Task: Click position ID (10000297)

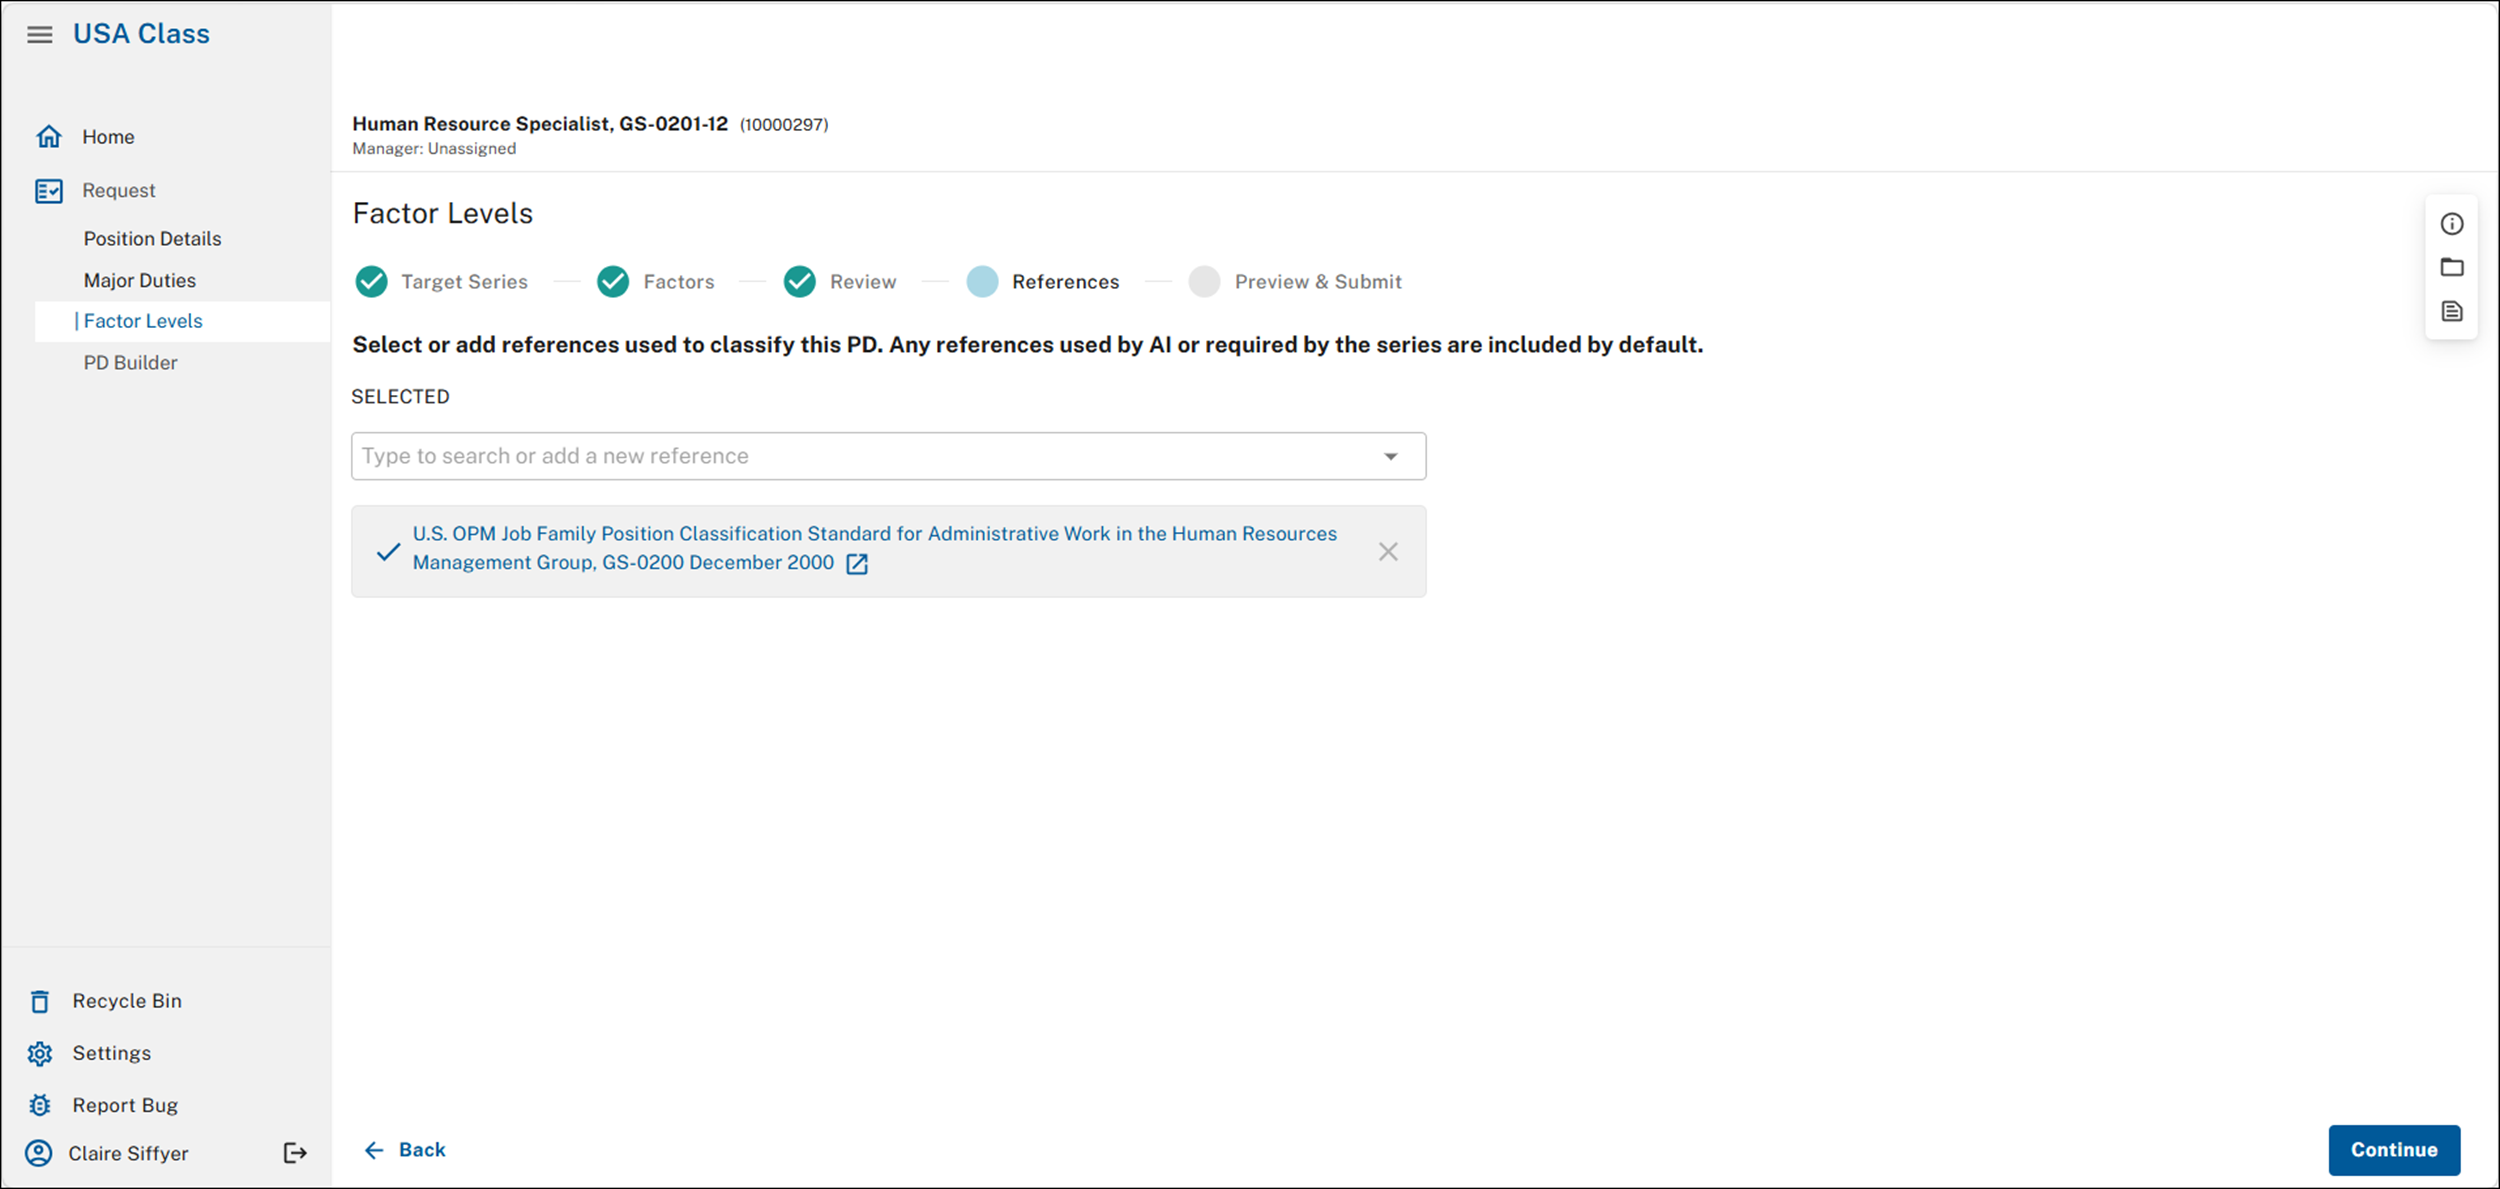Action: (x=784, y=125)
